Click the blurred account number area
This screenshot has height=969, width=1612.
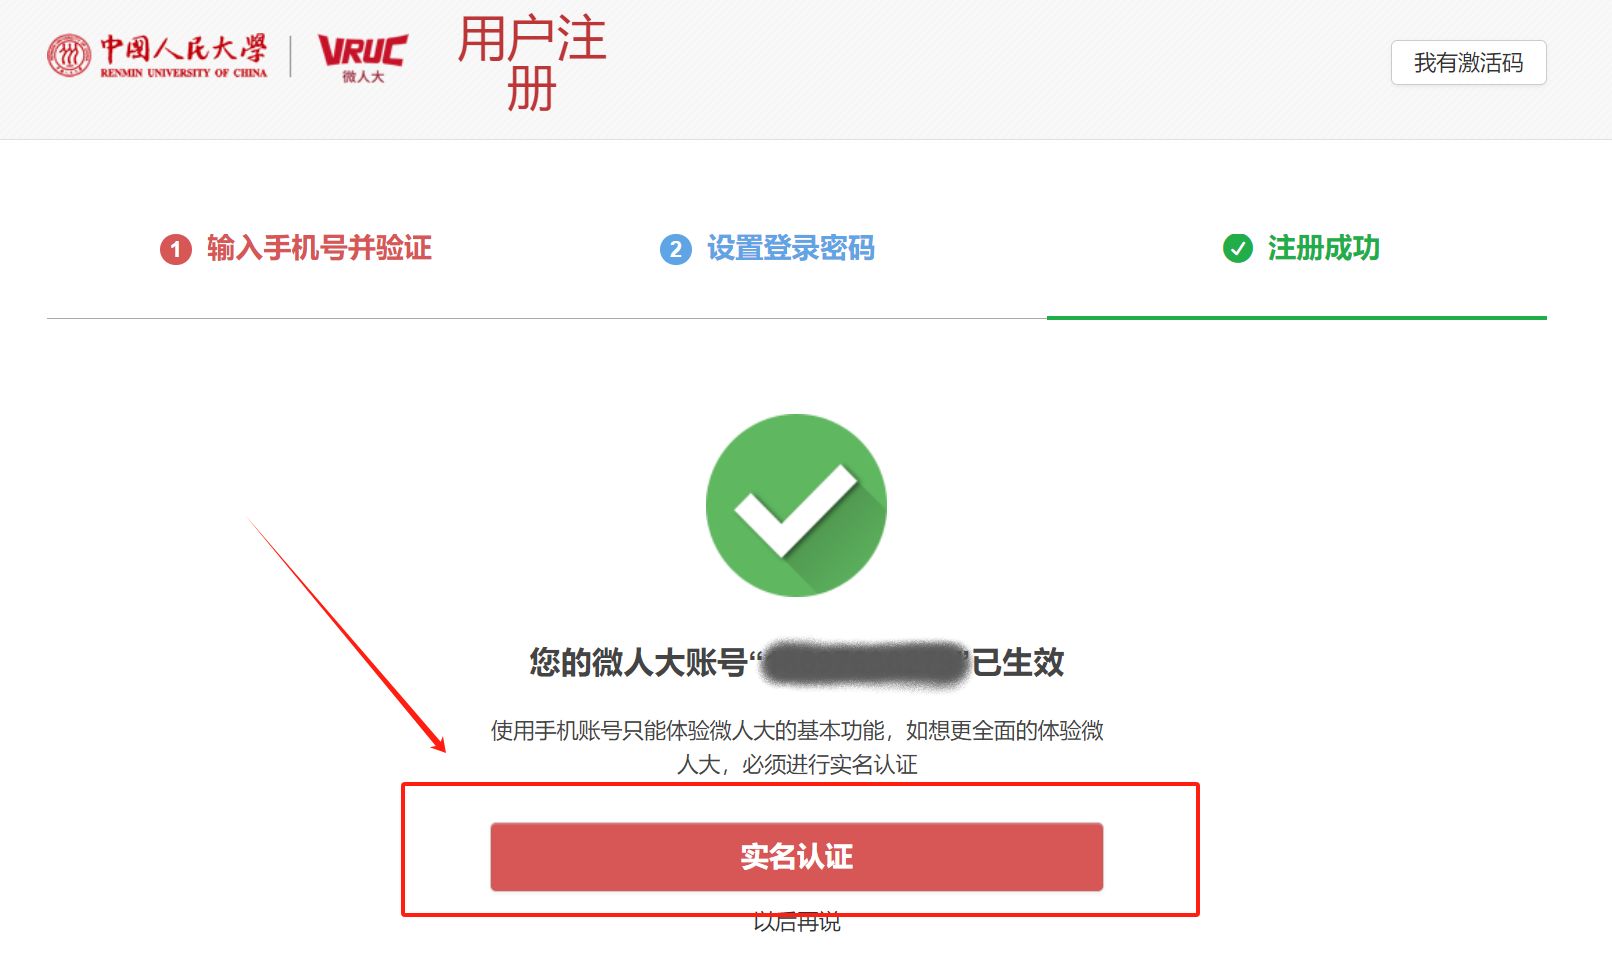point(863,663)
